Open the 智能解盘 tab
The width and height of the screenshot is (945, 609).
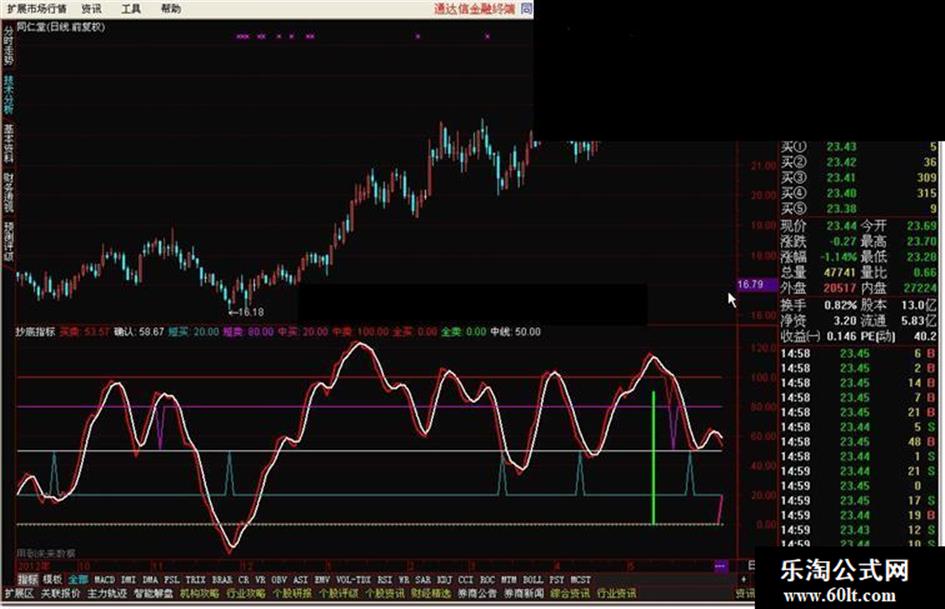153,593
